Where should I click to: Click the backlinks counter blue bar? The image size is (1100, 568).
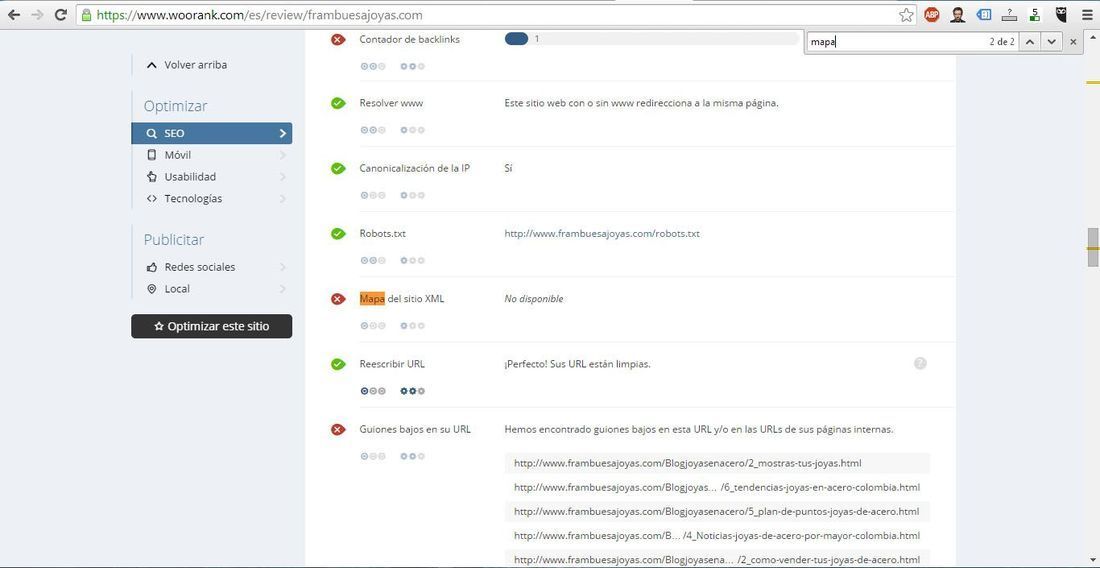(x=516, y=39)
